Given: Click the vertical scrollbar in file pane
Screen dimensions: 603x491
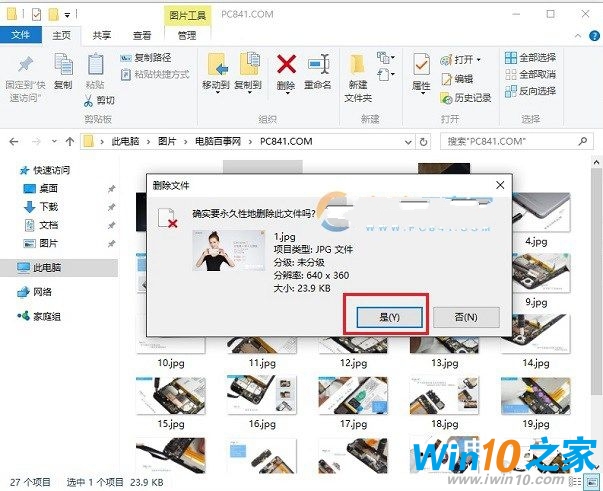Looking at the screenshot, I should click(597, 281).
